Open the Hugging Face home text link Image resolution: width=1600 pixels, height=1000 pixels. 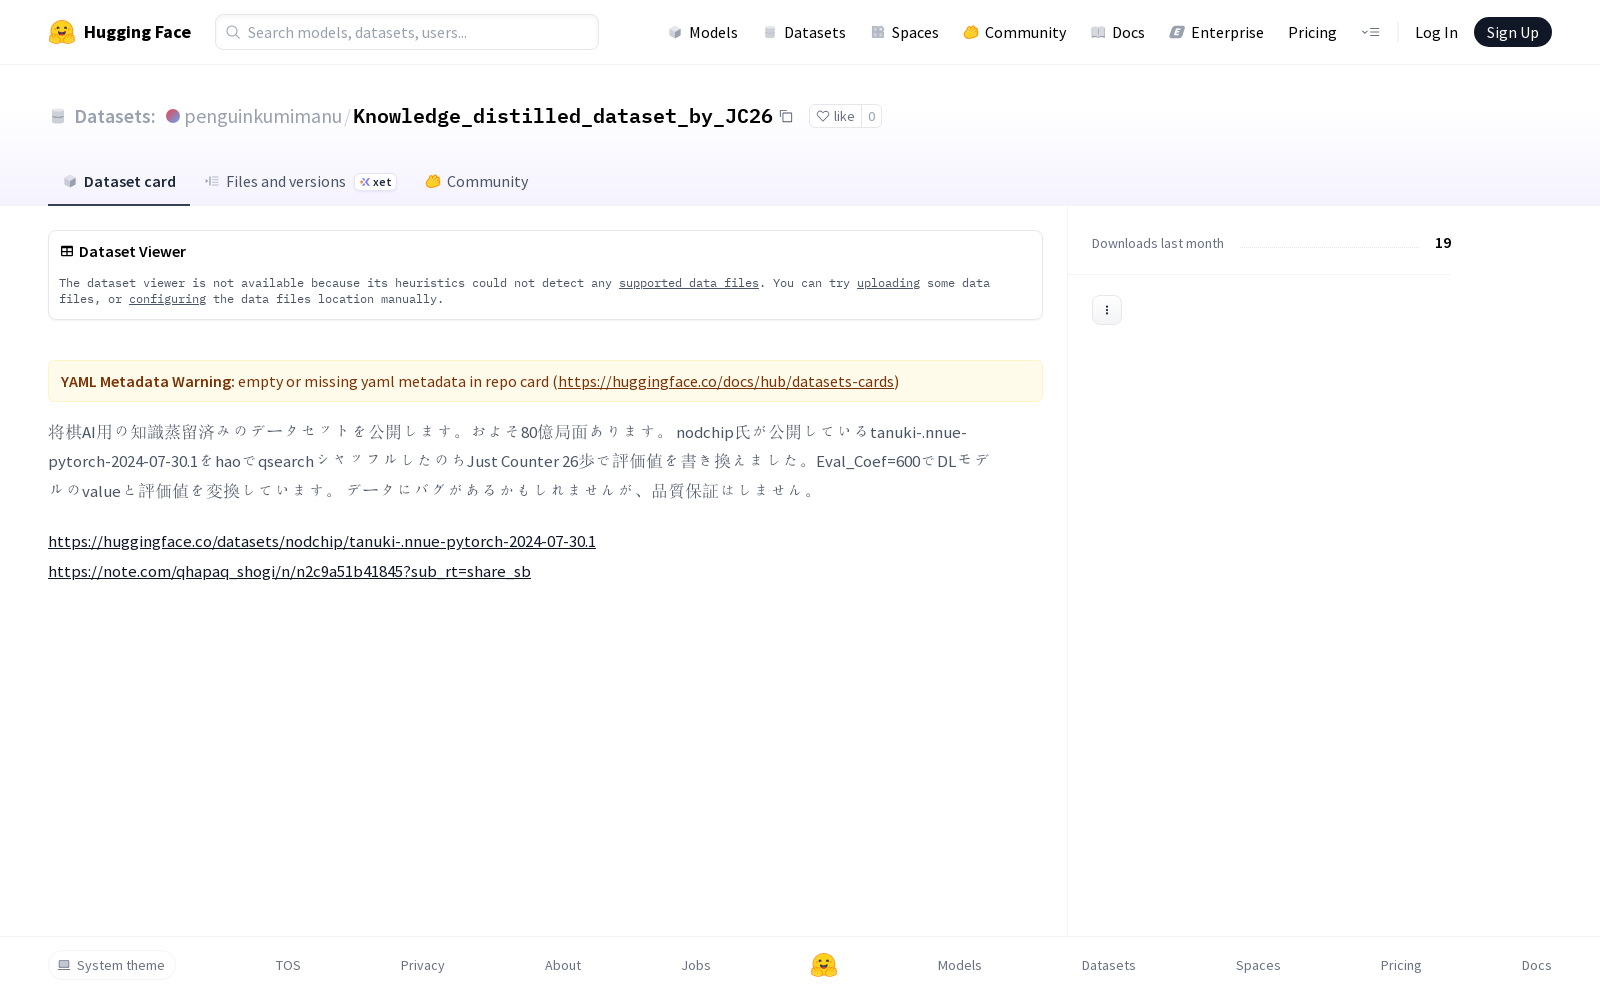pos(137,32)
